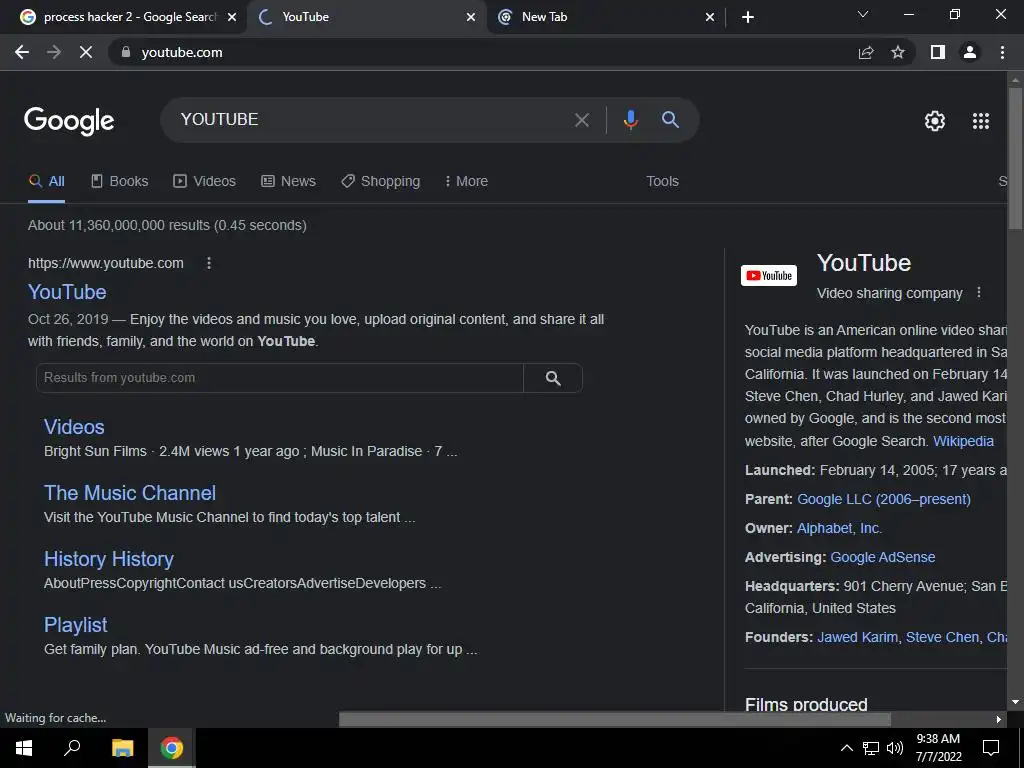Screen dimensions: 1024x768
Task: Open the Playlist sitelink
Action: click(76, 625)
